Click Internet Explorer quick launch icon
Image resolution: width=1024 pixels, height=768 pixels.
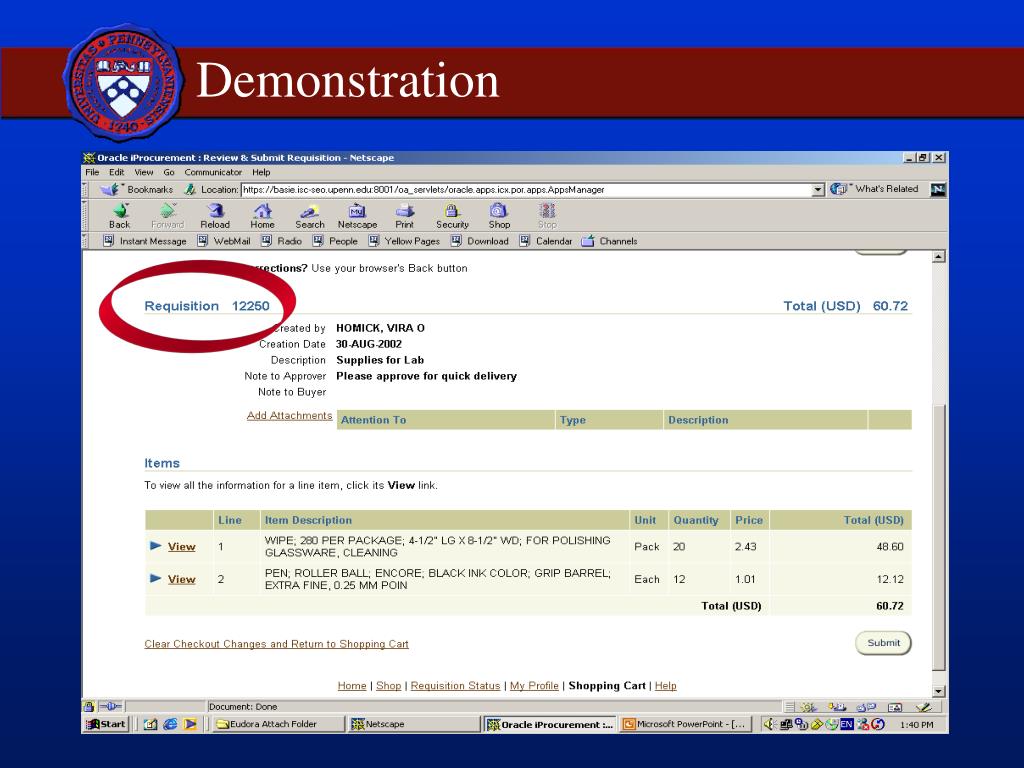pos(170,724)
